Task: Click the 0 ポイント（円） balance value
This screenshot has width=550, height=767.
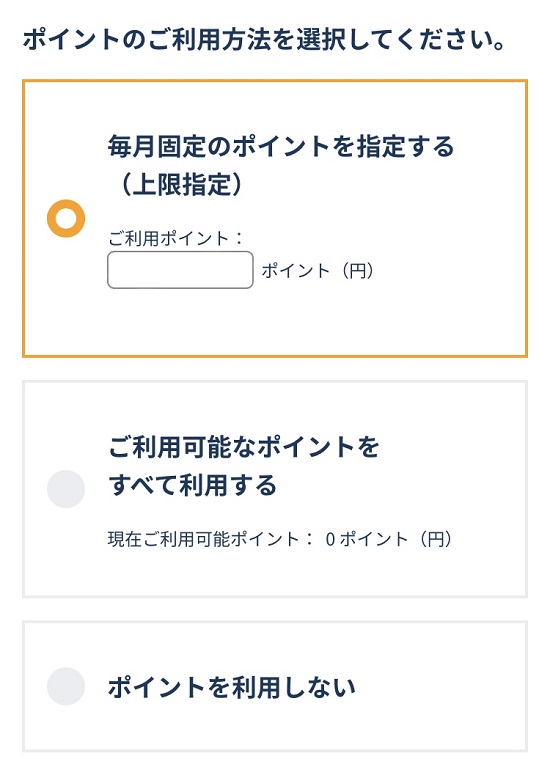Action: (389, 539)
